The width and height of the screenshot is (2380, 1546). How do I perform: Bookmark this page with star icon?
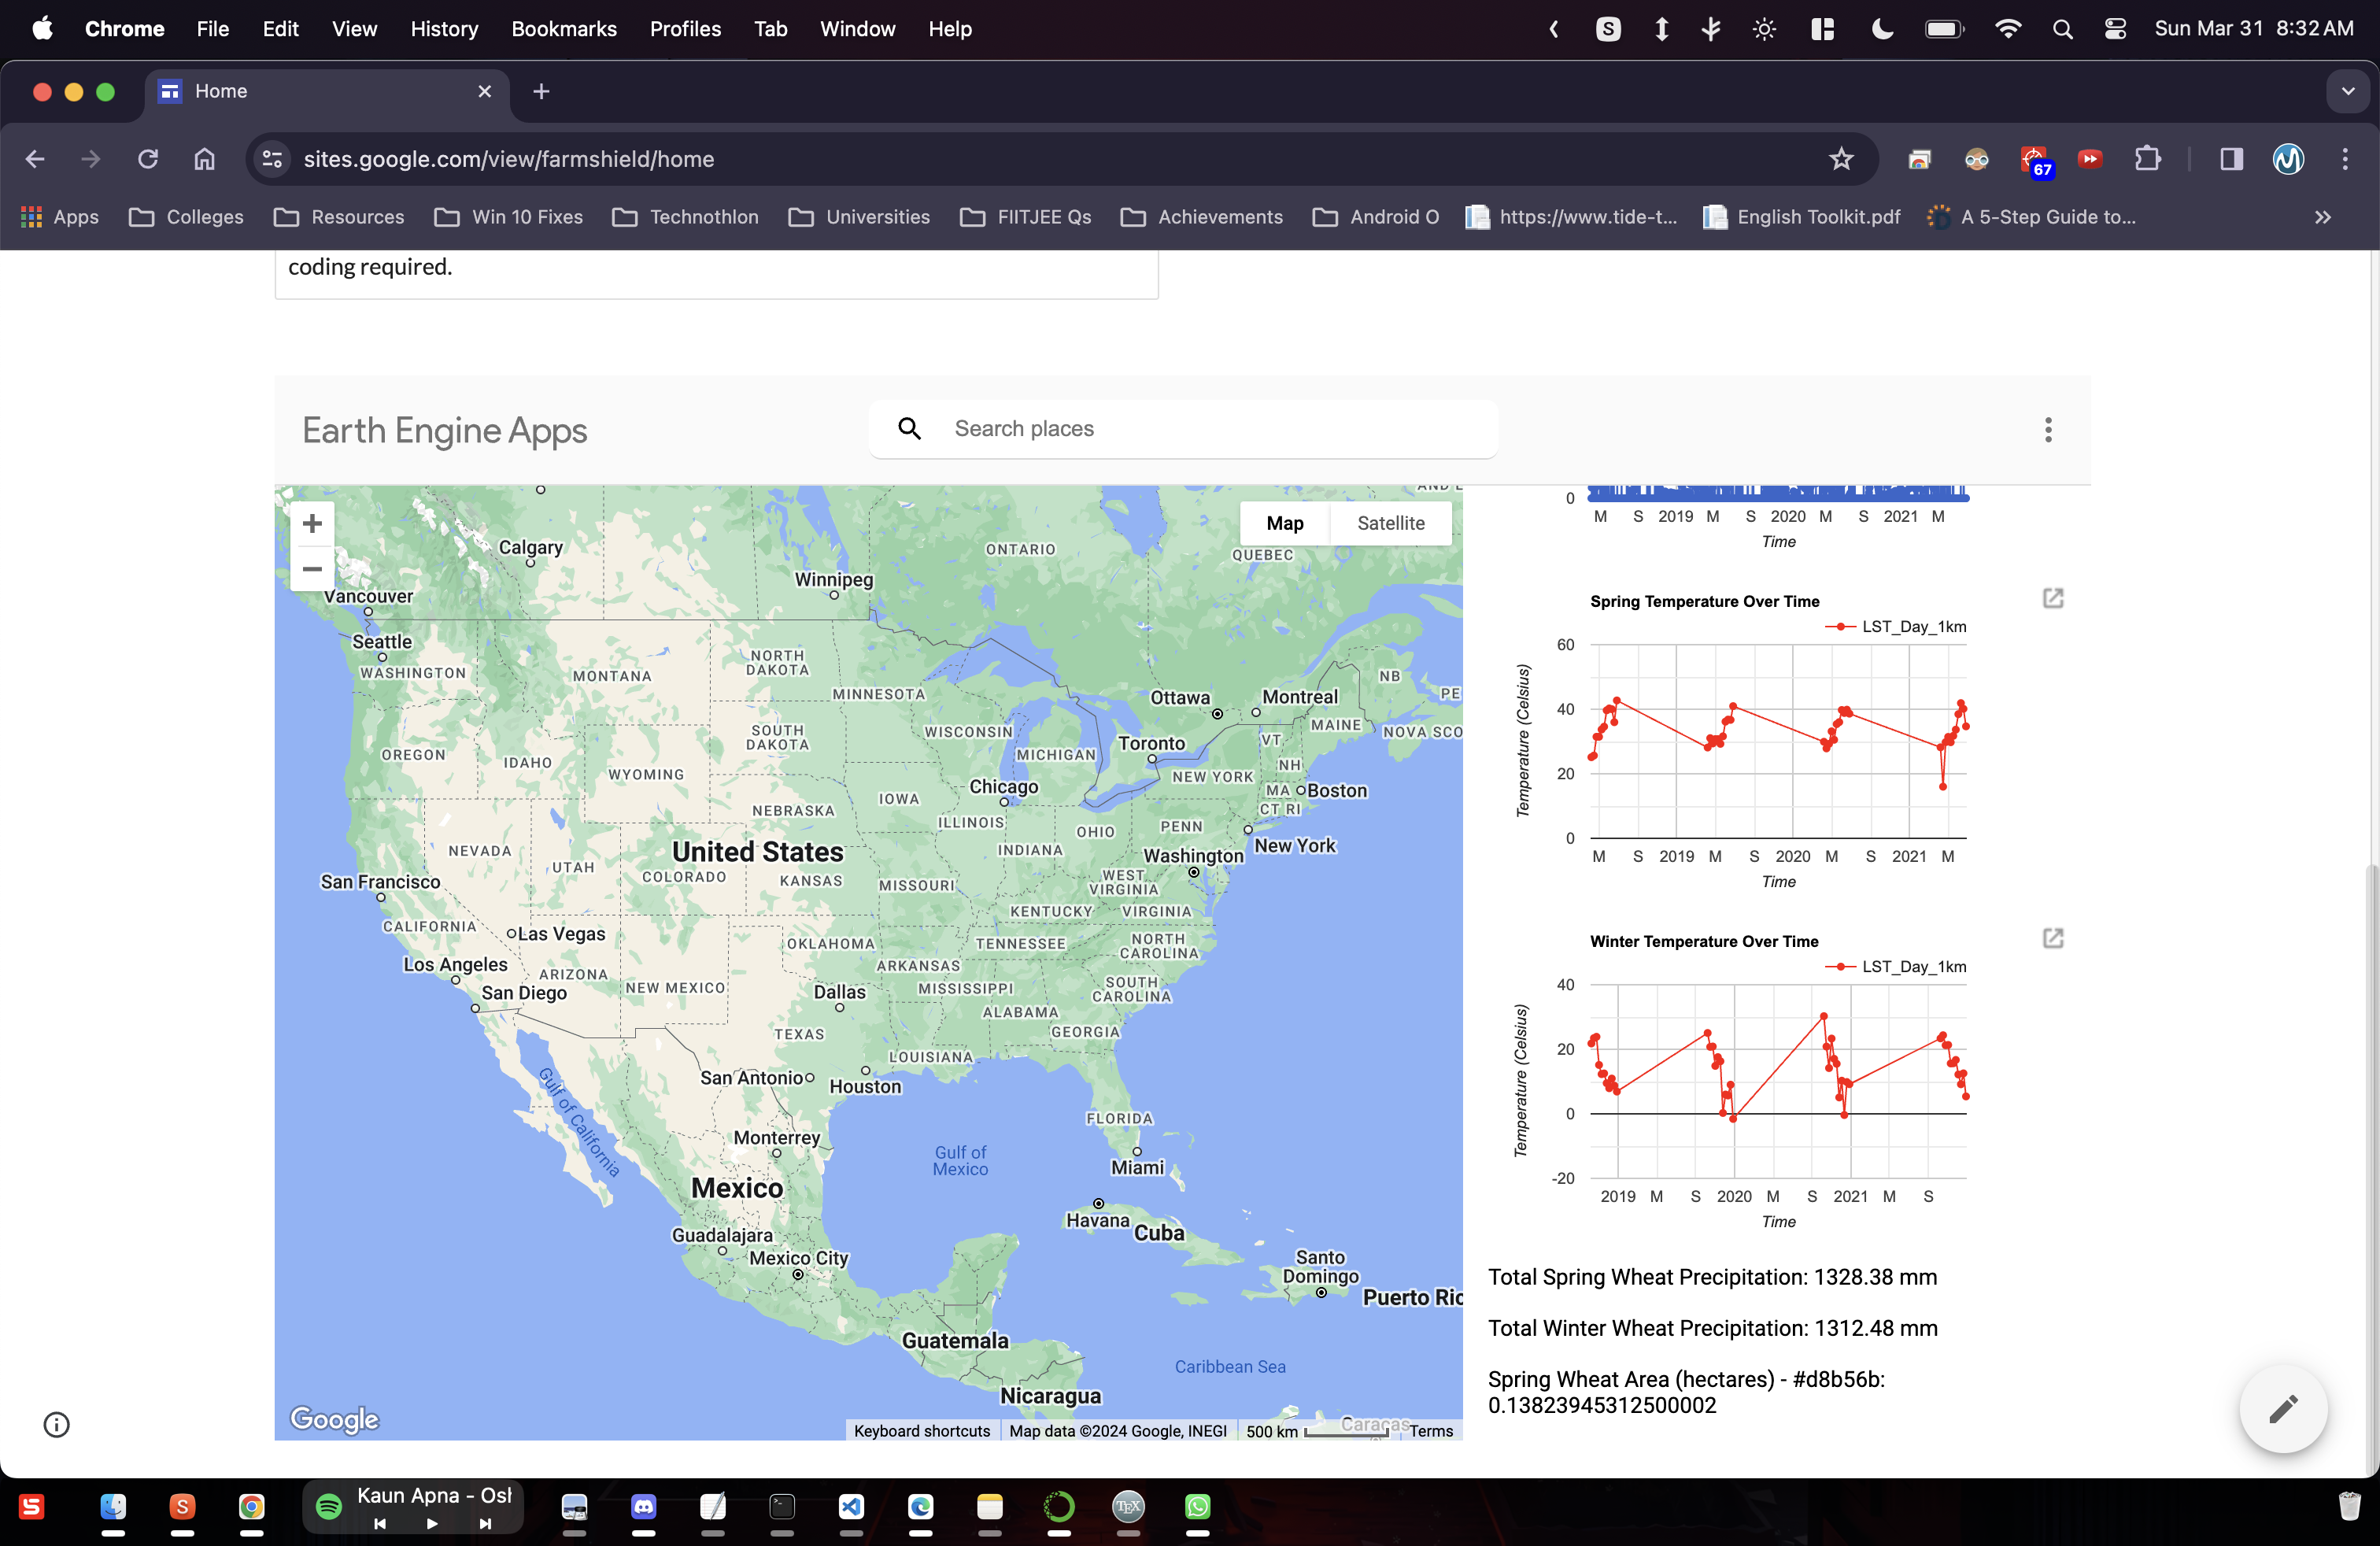[1841, 159]
